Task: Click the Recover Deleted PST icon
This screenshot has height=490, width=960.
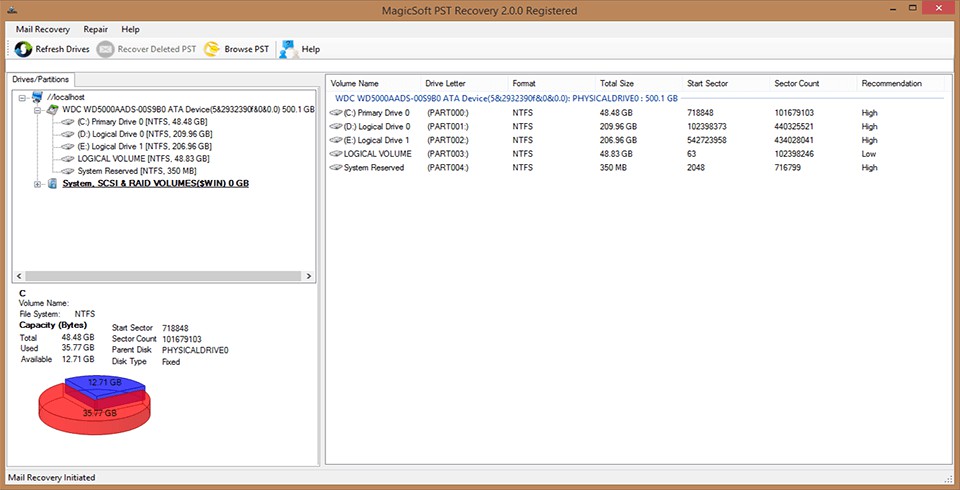Action: pyautogui.click(x=105, y=49)
